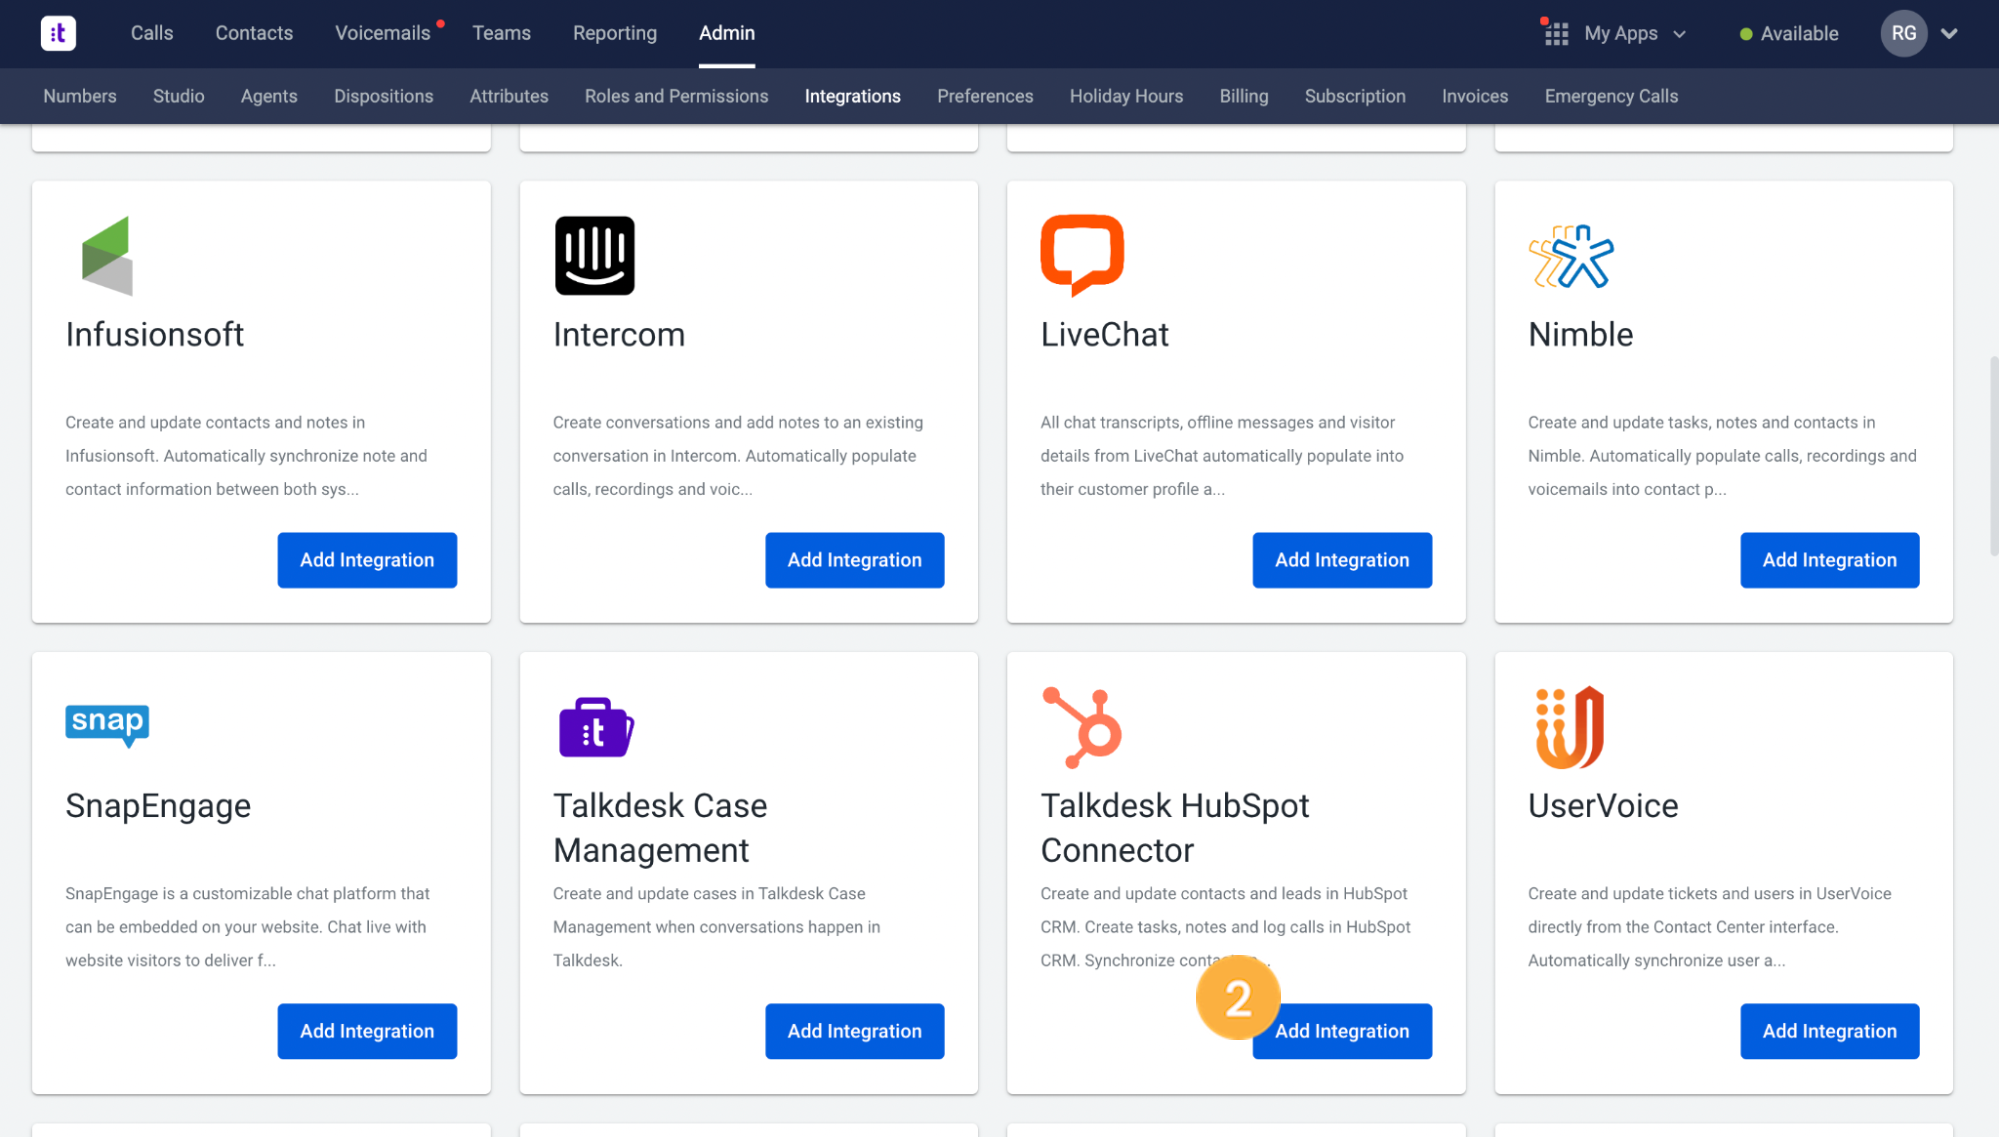Click the SnapEngage snap logo
The image size is (1999, 1138).
point(107,725)
